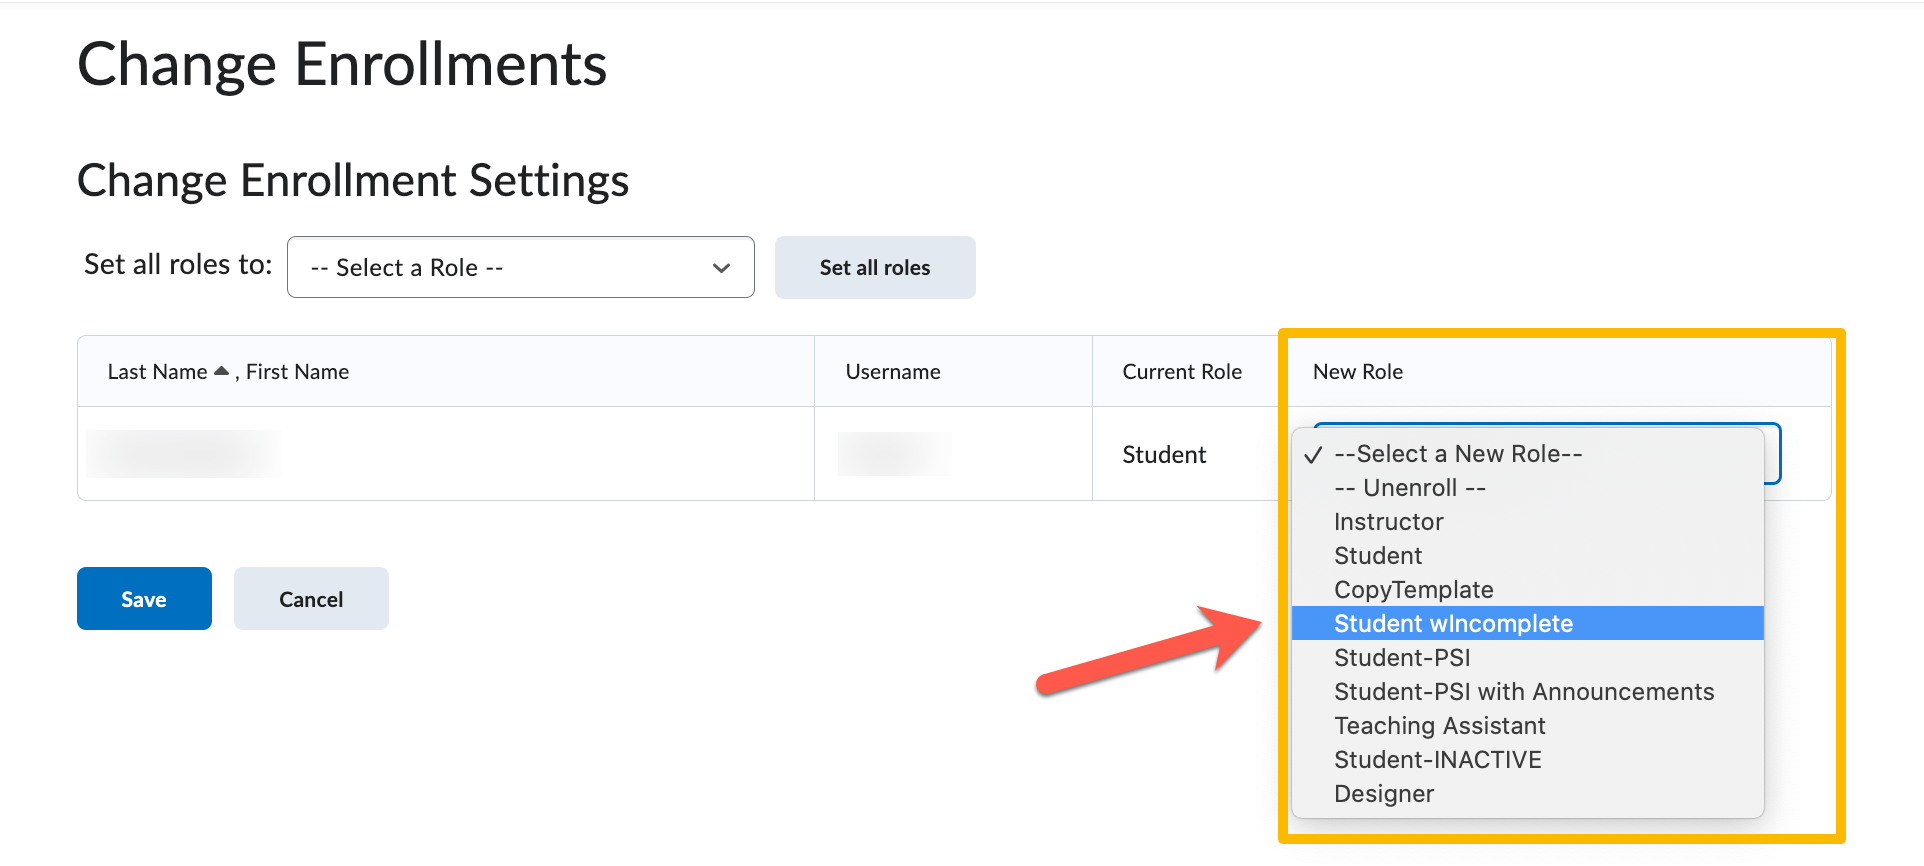Click the New Role column header
This screenshot has height=866, width=1924.
point(1358,372)
